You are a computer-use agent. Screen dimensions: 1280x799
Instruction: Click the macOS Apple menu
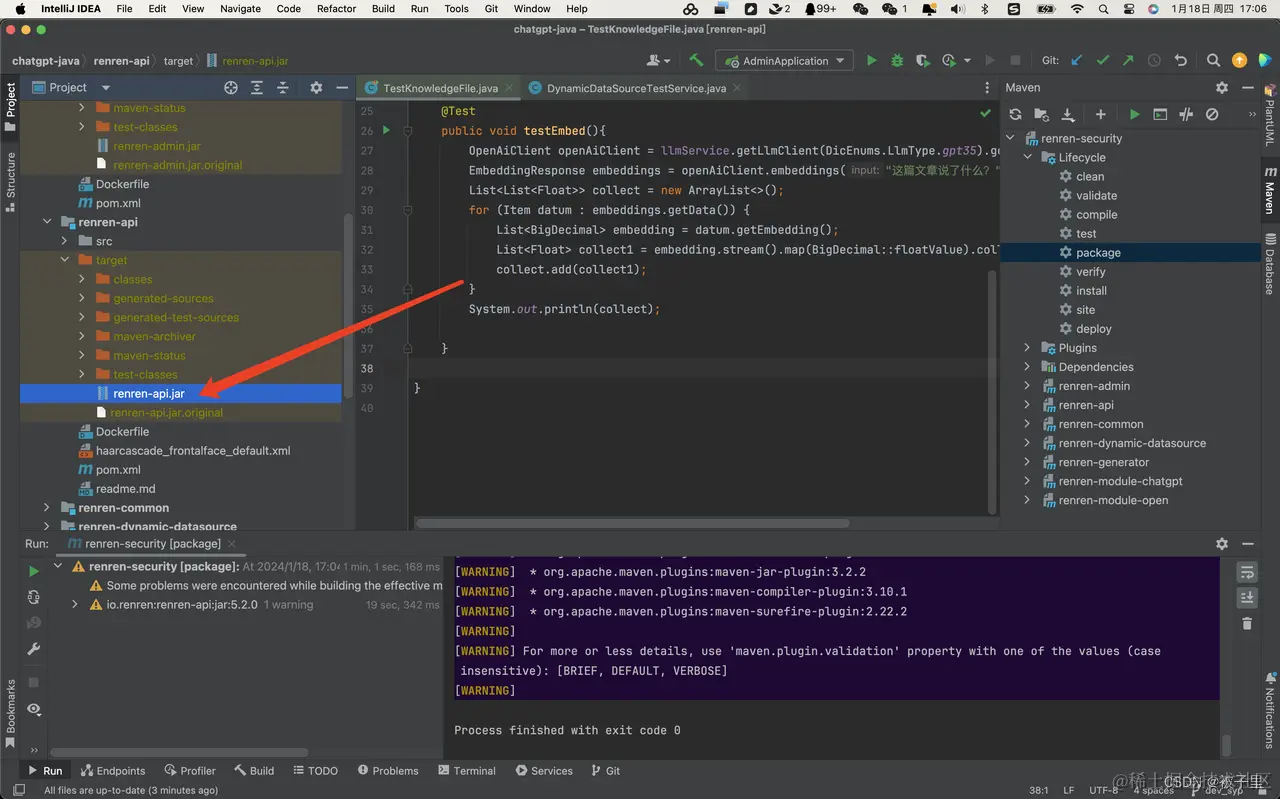pyautogui.click(x=19, y=9)
